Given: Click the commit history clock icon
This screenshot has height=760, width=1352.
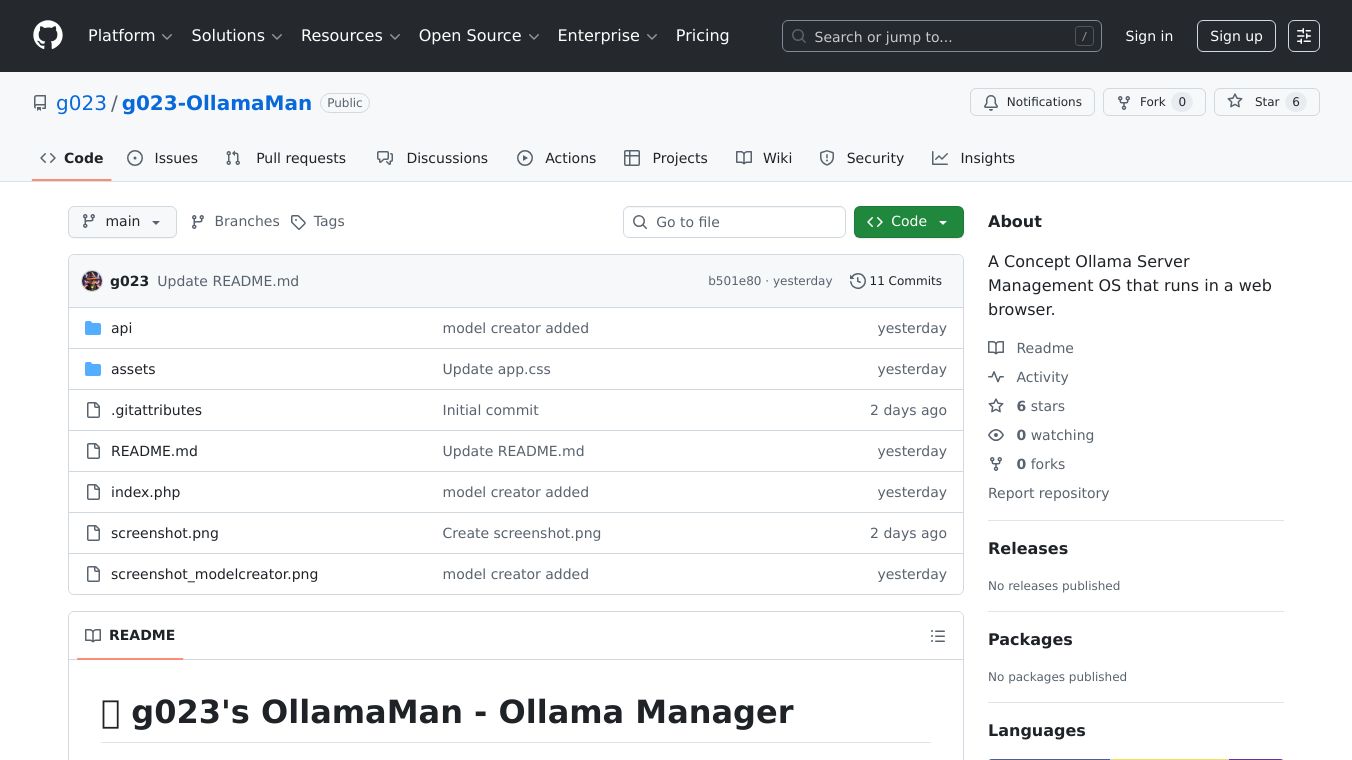Looking at the screenshot, I should [x=857, y=281].
